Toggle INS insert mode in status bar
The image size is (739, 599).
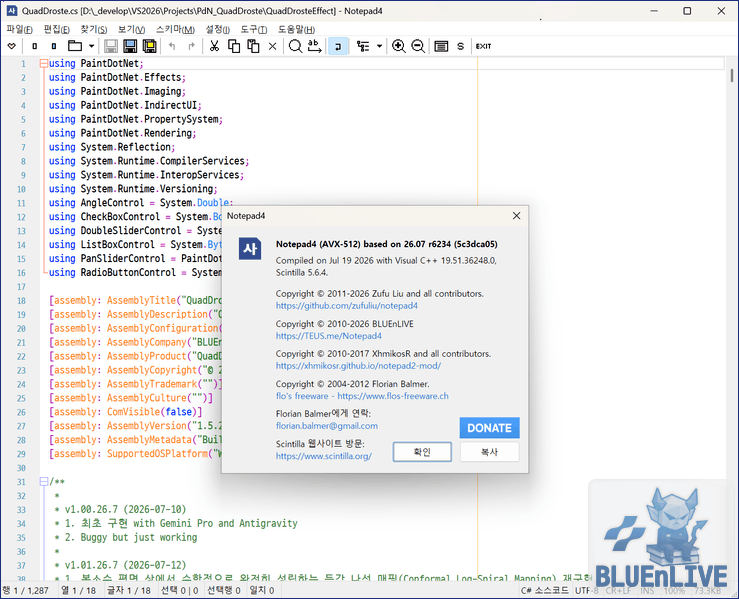pyautogui.click(x=647, y=591)
